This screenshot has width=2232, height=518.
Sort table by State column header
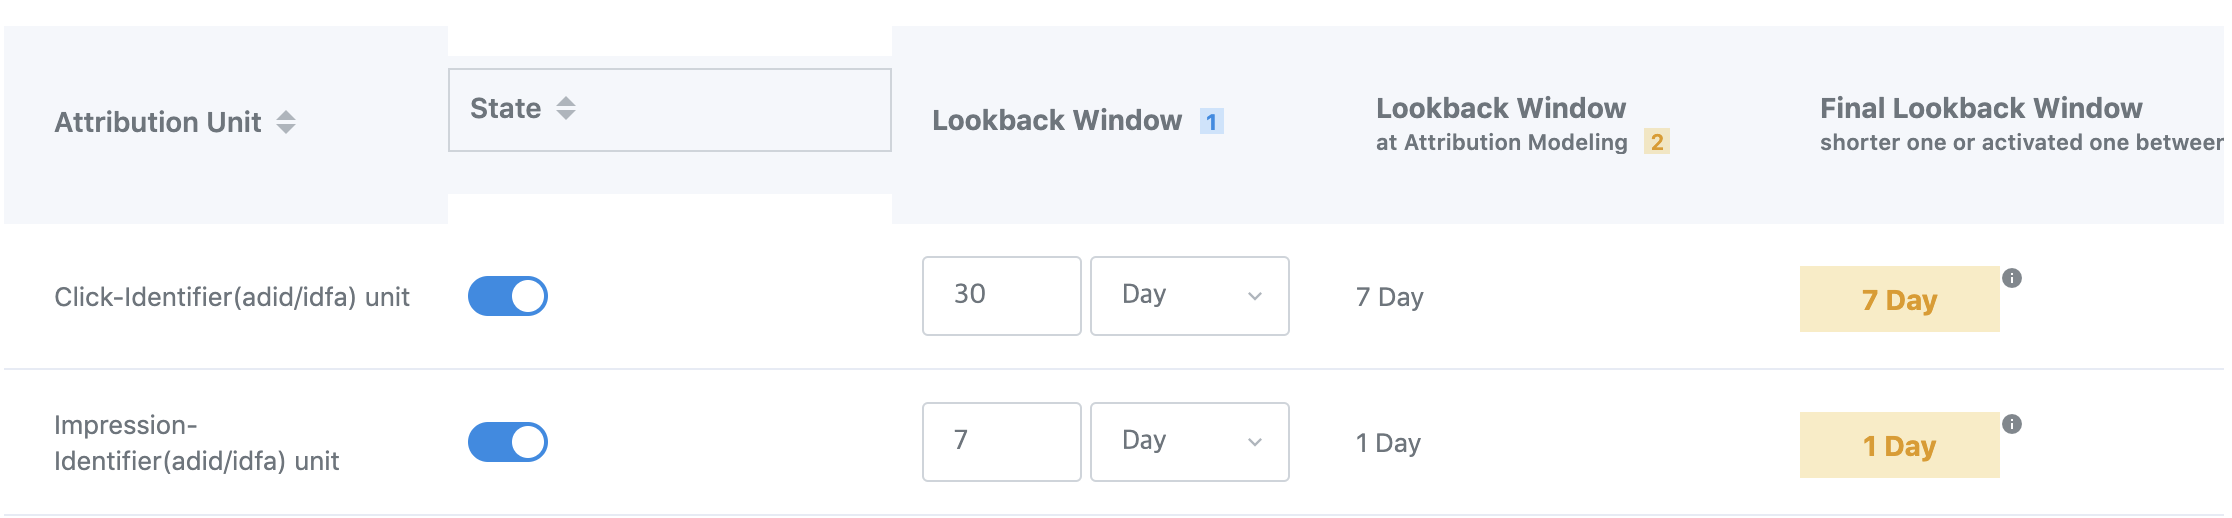tap(506, 108)
